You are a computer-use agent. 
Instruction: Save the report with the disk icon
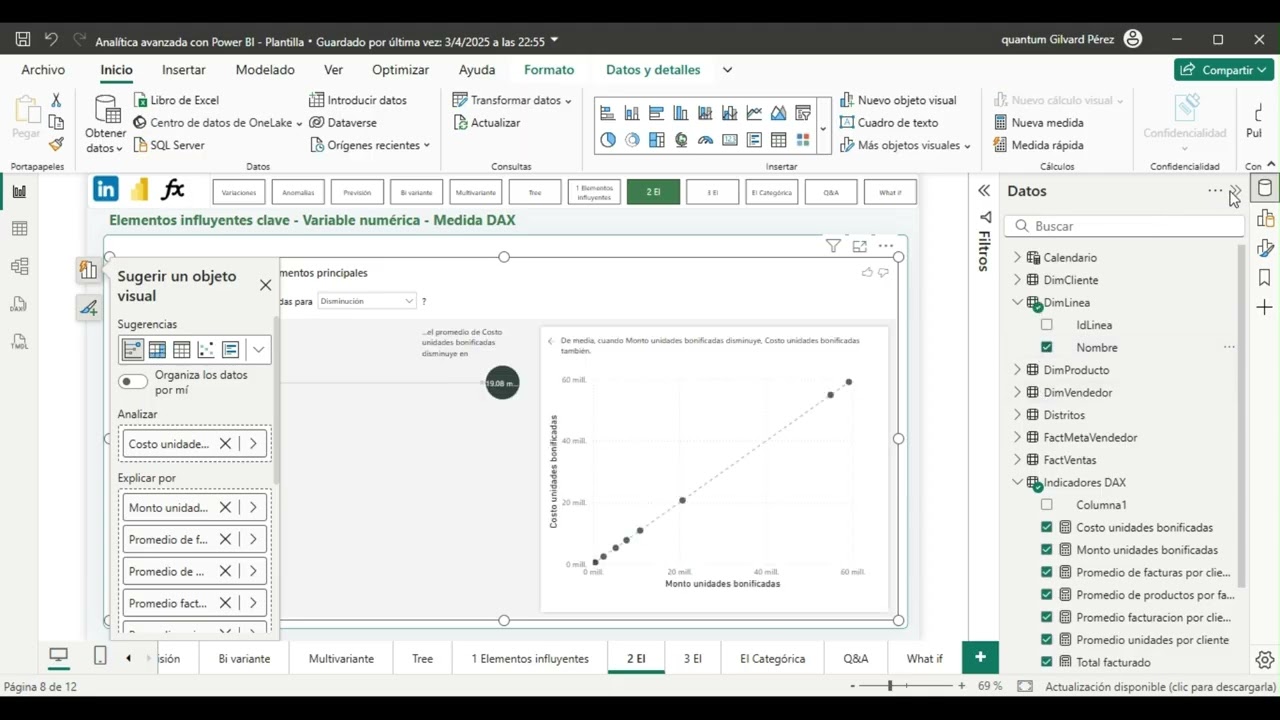point(23,40)
